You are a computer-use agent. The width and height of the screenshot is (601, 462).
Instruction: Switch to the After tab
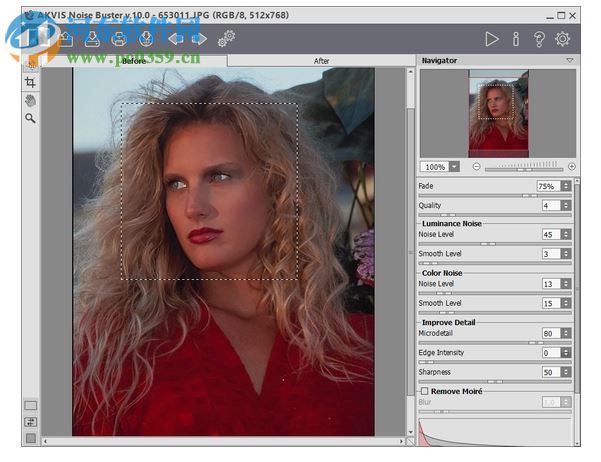click(321, 61)
